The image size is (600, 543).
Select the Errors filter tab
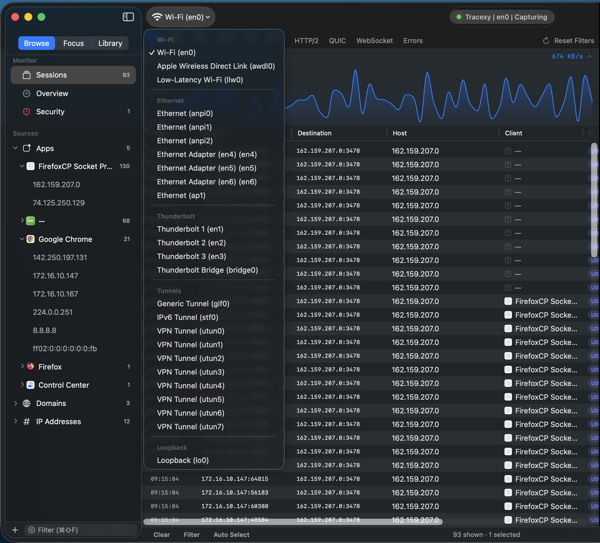pos(413,41)
